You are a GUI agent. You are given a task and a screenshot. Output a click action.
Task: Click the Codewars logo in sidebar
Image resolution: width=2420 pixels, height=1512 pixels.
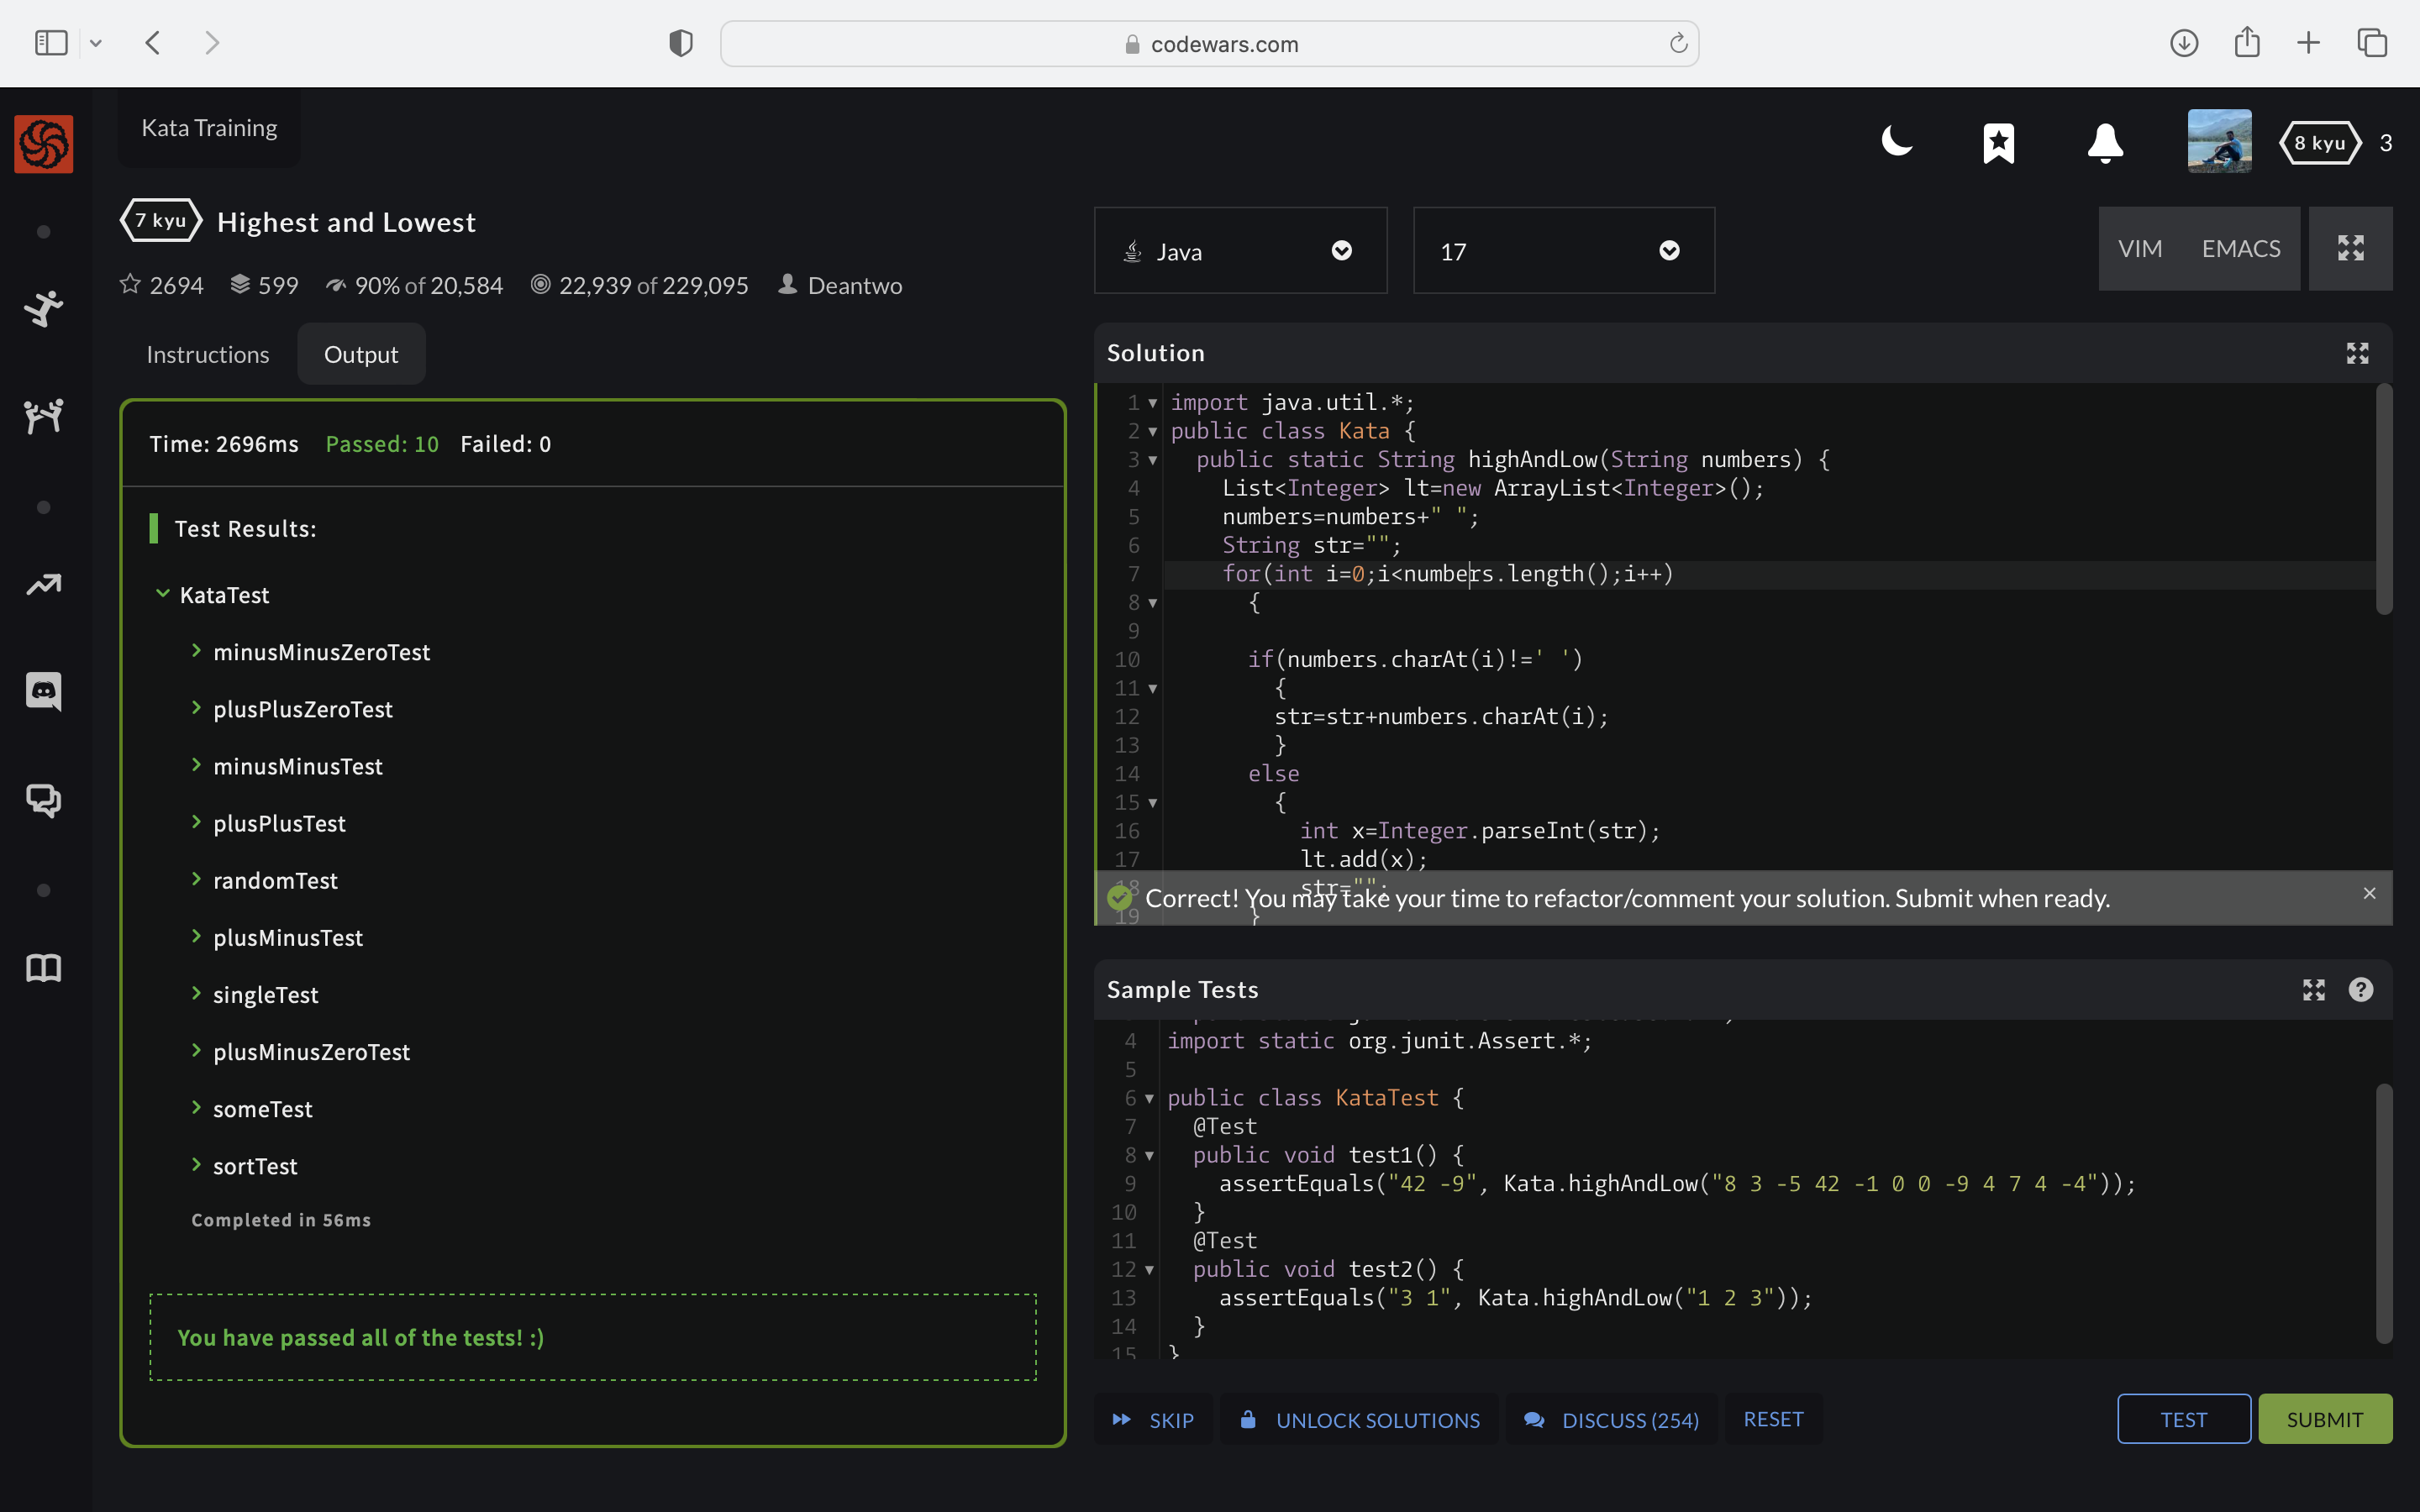click(x=44, y=144)
